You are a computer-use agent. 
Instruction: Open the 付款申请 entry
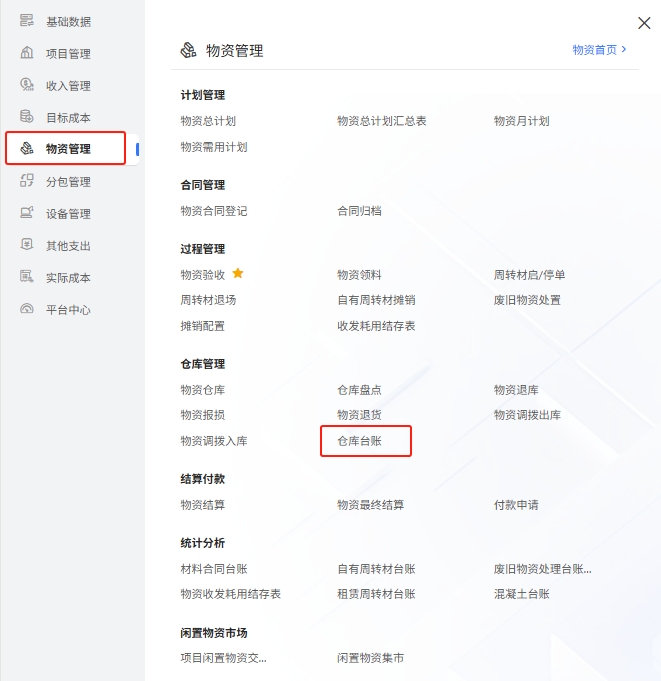[x=516, y=505]
